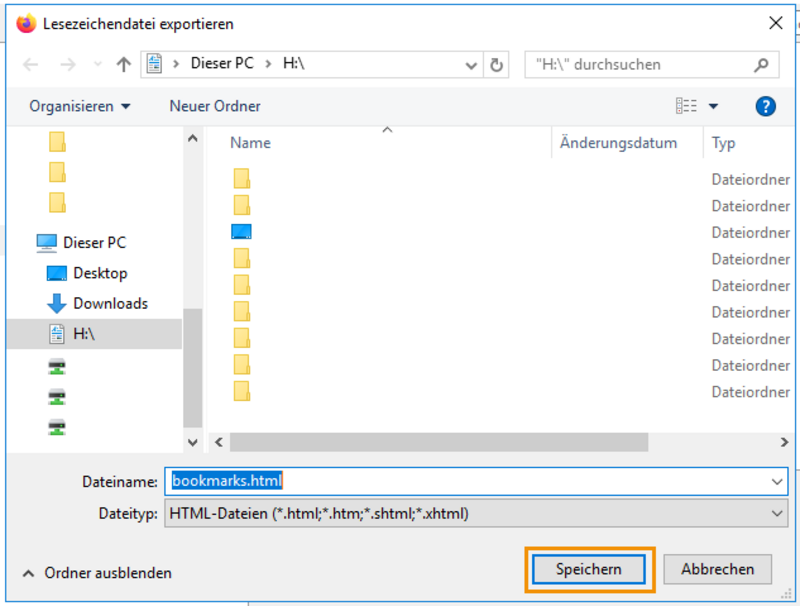800x606 pixels.
Task: Open the Organisieren menu
Action: pos(80,106)
